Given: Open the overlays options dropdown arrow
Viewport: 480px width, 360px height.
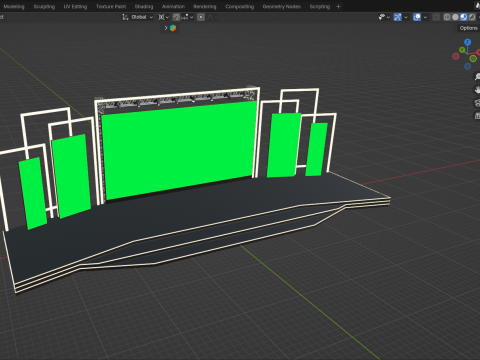Looking at the screenshot, I should point(425,17).
